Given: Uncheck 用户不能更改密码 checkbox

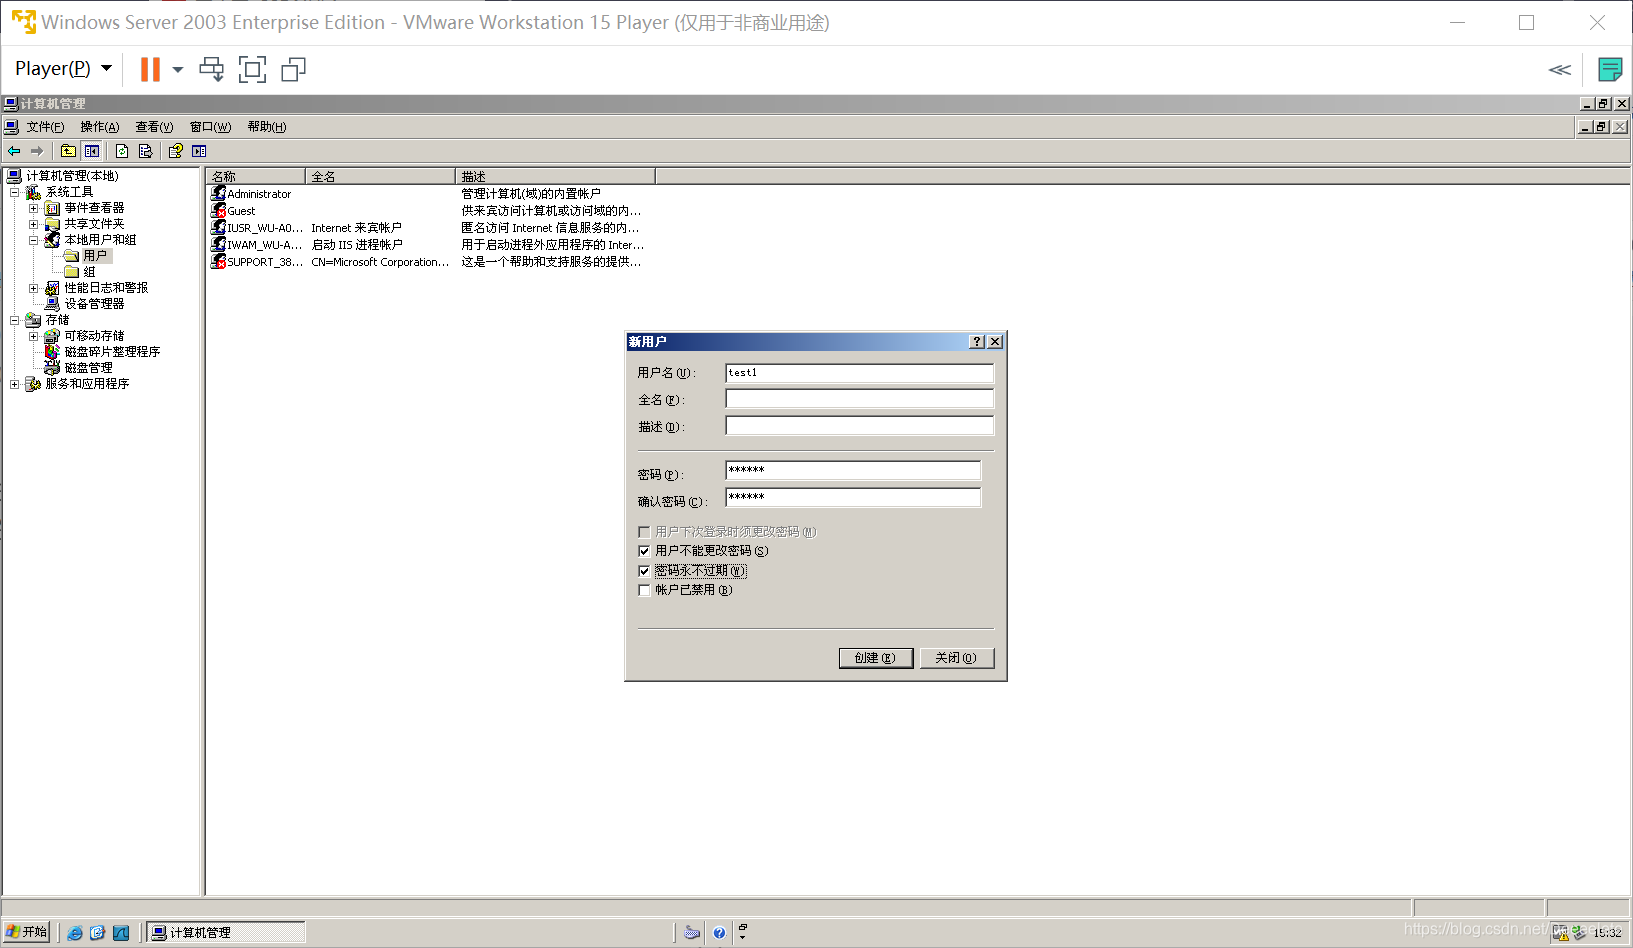Looking at the screenshot, I should [x=644, y=551].
